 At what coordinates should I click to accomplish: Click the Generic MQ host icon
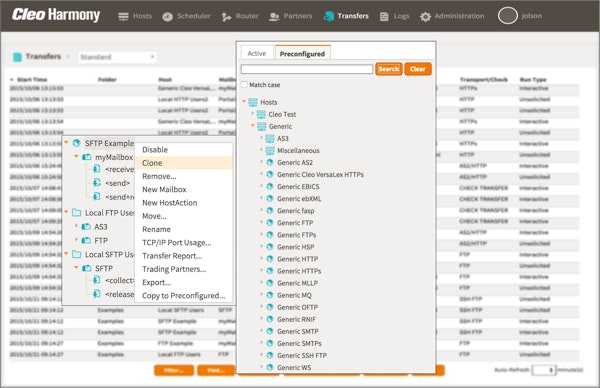point(270,295)
